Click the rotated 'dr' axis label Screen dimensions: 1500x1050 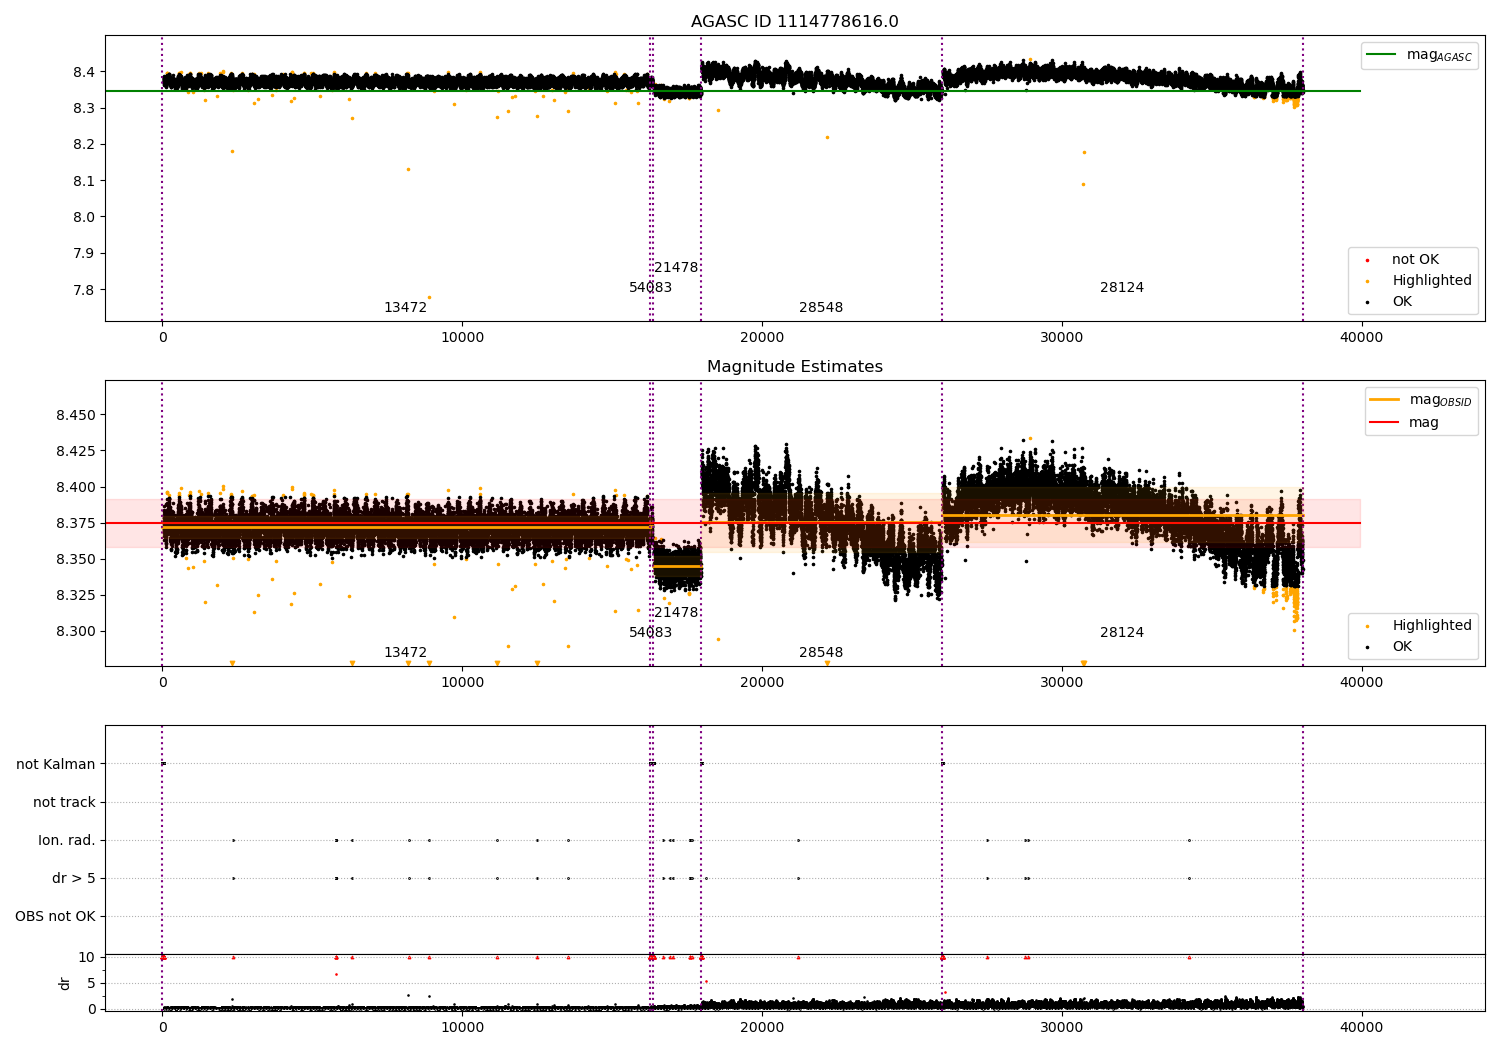pyautogui.click(x=65, y=983)
